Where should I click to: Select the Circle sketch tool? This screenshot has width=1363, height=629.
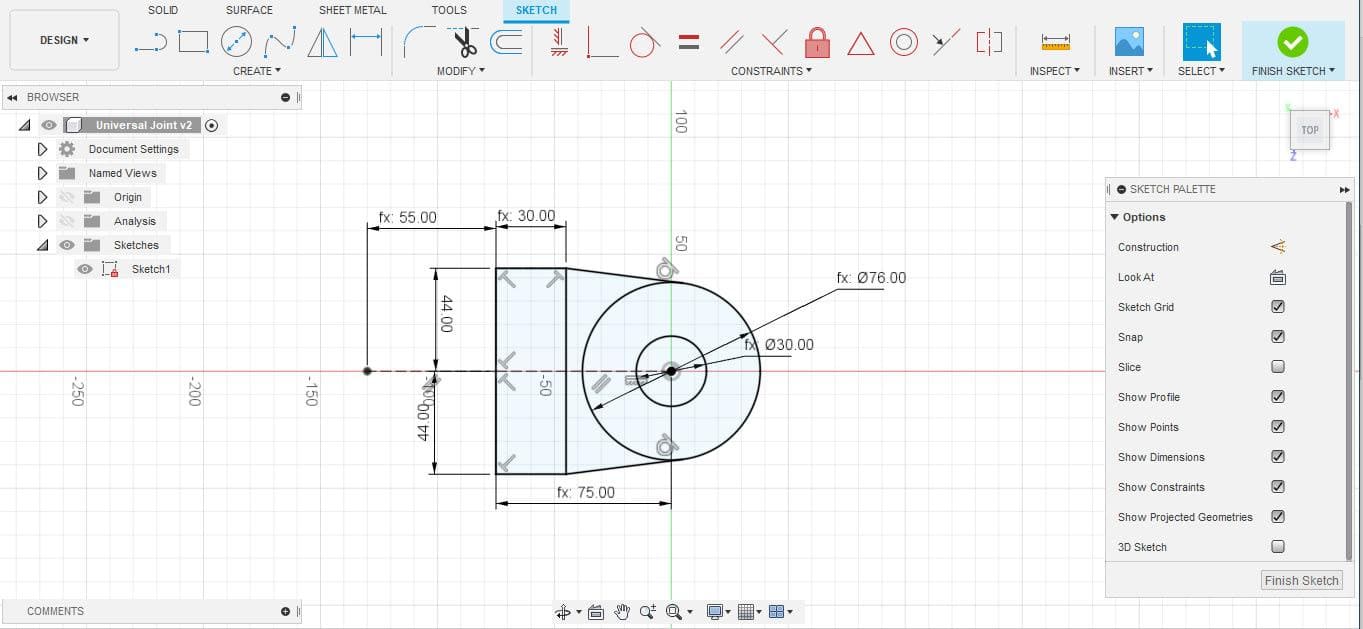click(236, 42)
